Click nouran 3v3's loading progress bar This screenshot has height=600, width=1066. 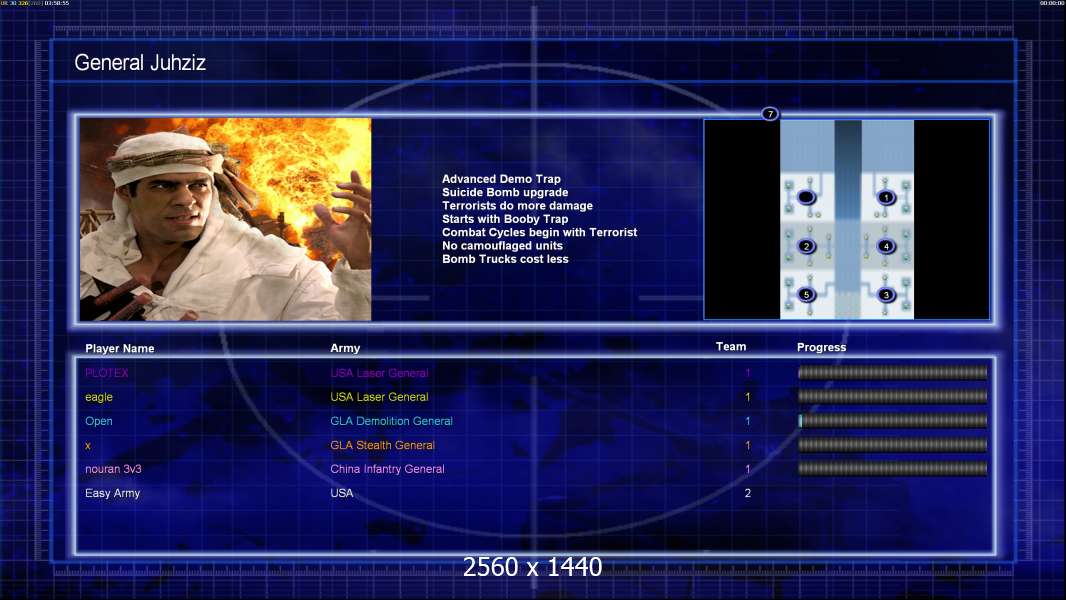coord(893,469)
